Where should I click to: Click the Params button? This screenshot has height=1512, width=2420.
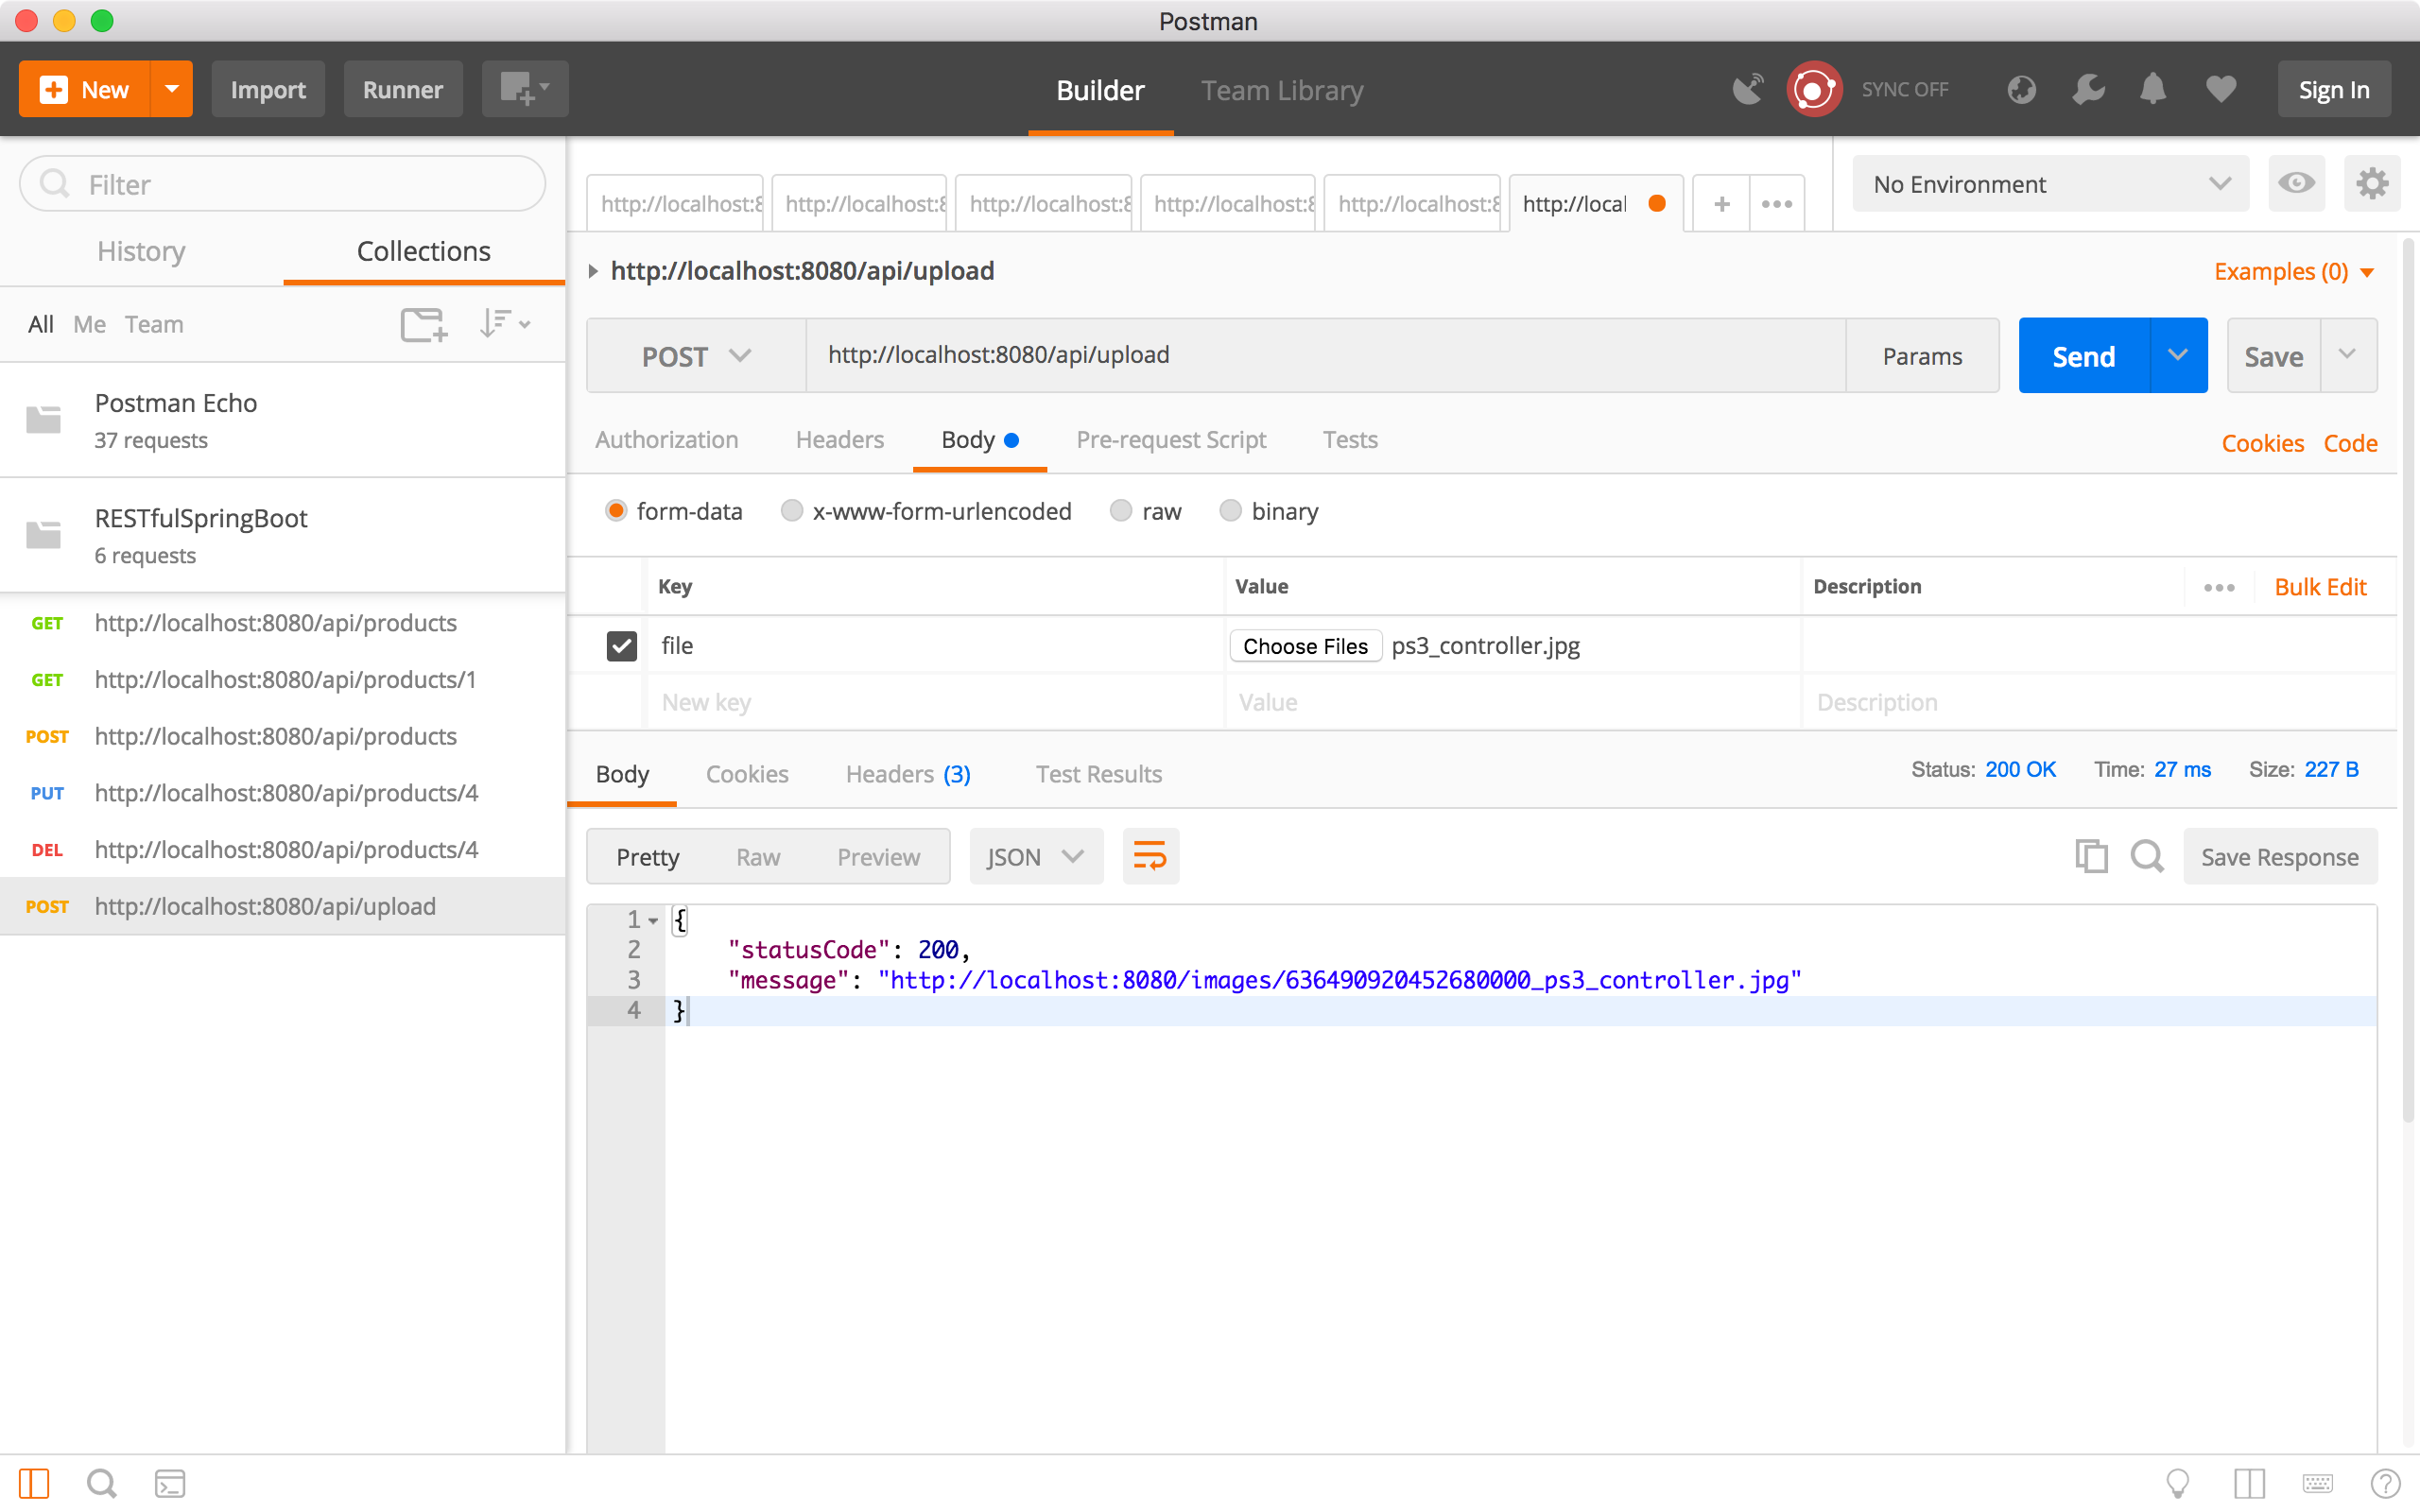(x=1922, y=356)
